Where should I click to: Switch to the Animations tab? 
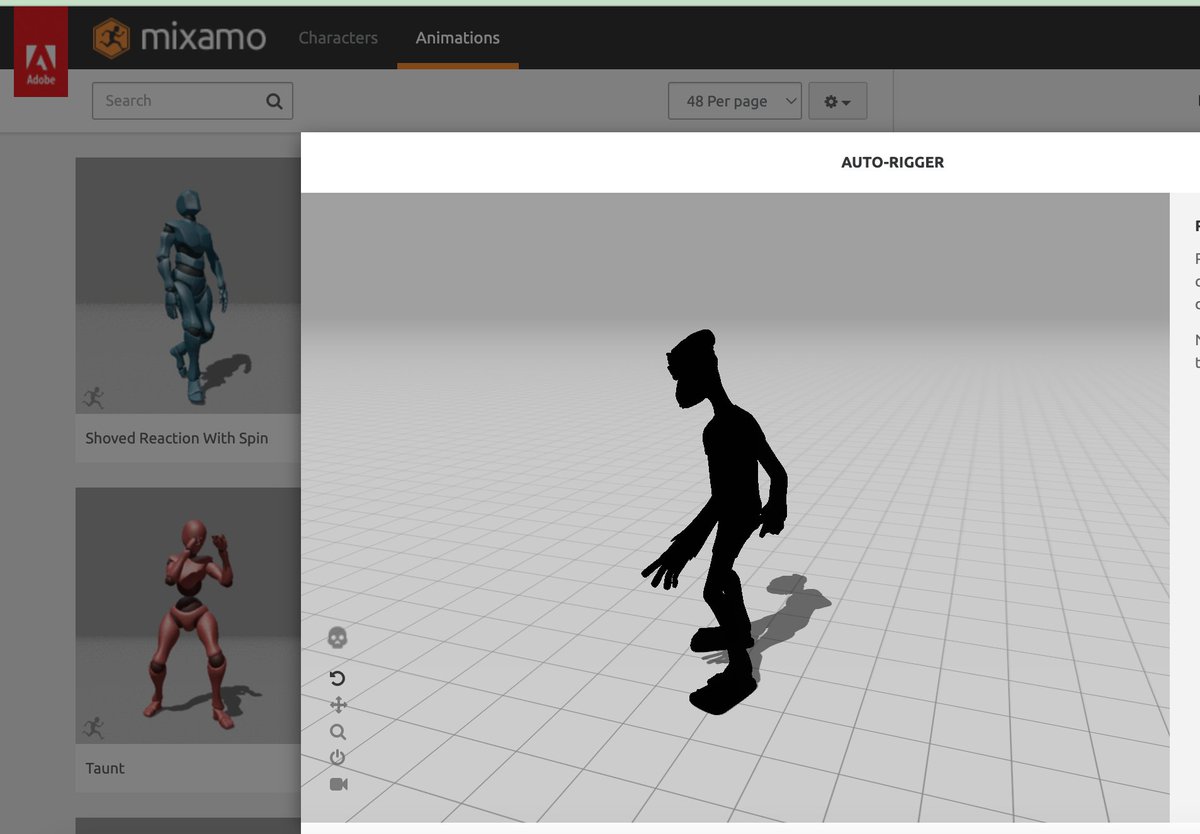[458, 38]
